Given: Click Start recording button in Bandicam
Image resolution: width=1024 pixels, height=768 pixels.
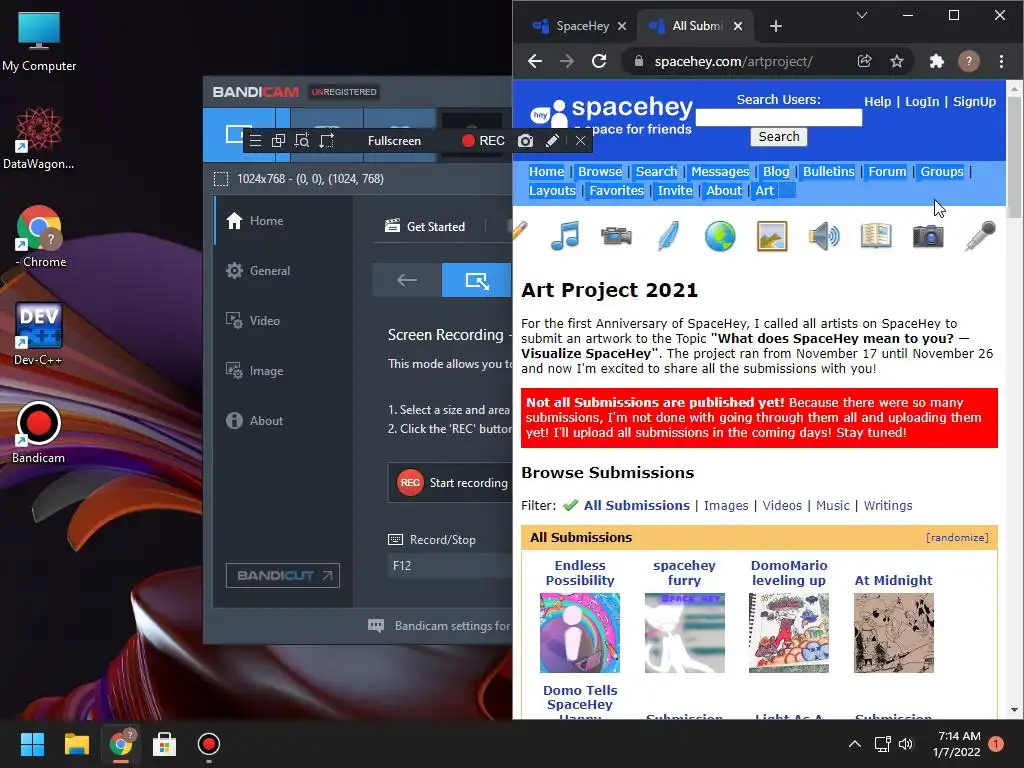Looking at the screenshot, I should click(451, 483).
